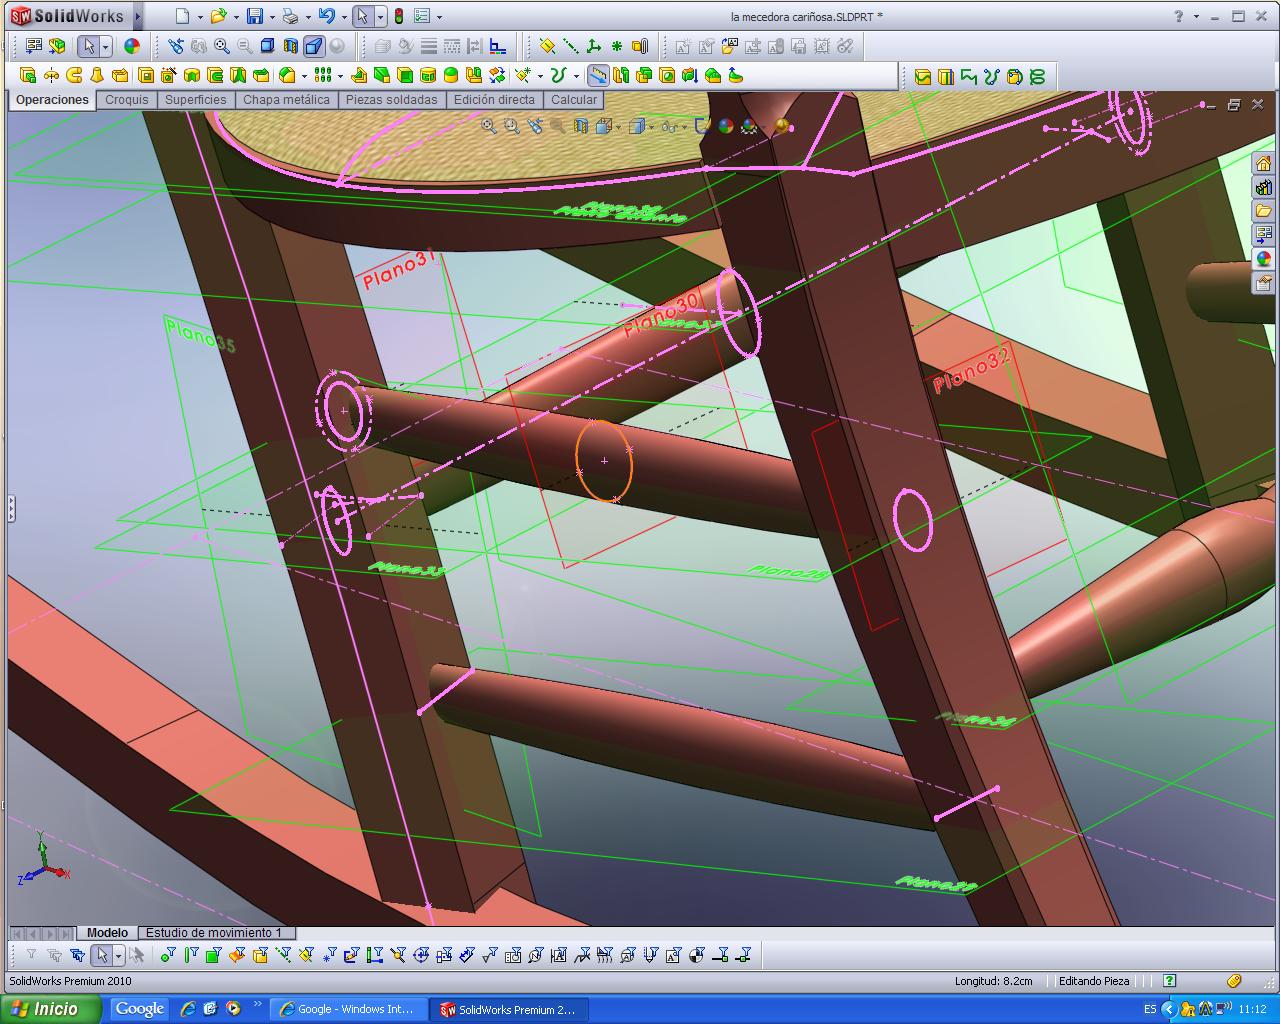Toggle the Selection Filter funnel at the toolbar's start
Screen dimensions: 1280x1024
pos(31,956)
